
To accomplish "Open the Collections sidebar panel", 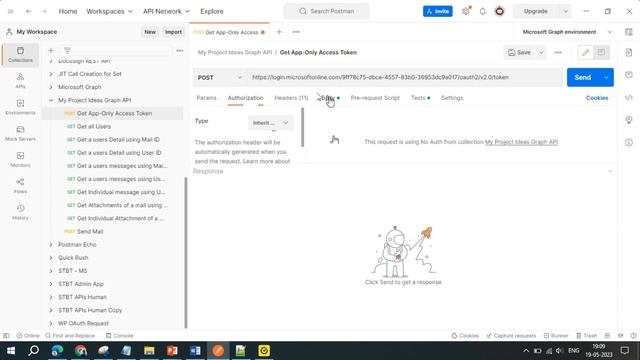I will point(20,55).
